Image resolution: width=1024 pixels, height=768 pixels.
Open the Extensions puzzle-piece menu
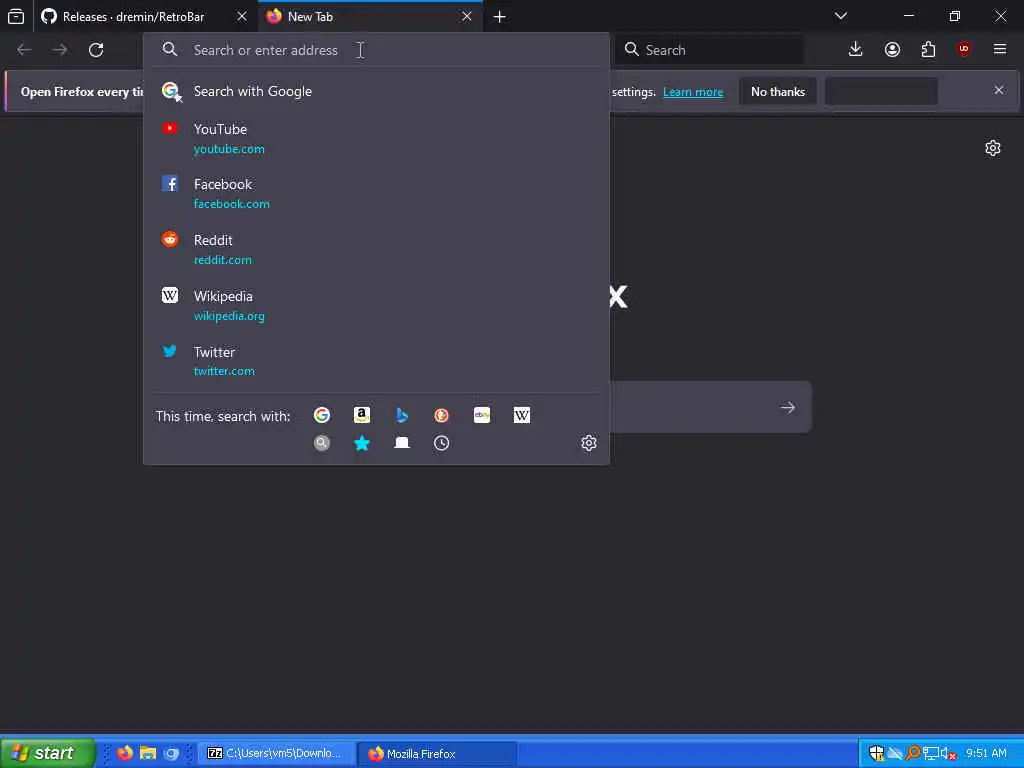click(x=928, y=50)
